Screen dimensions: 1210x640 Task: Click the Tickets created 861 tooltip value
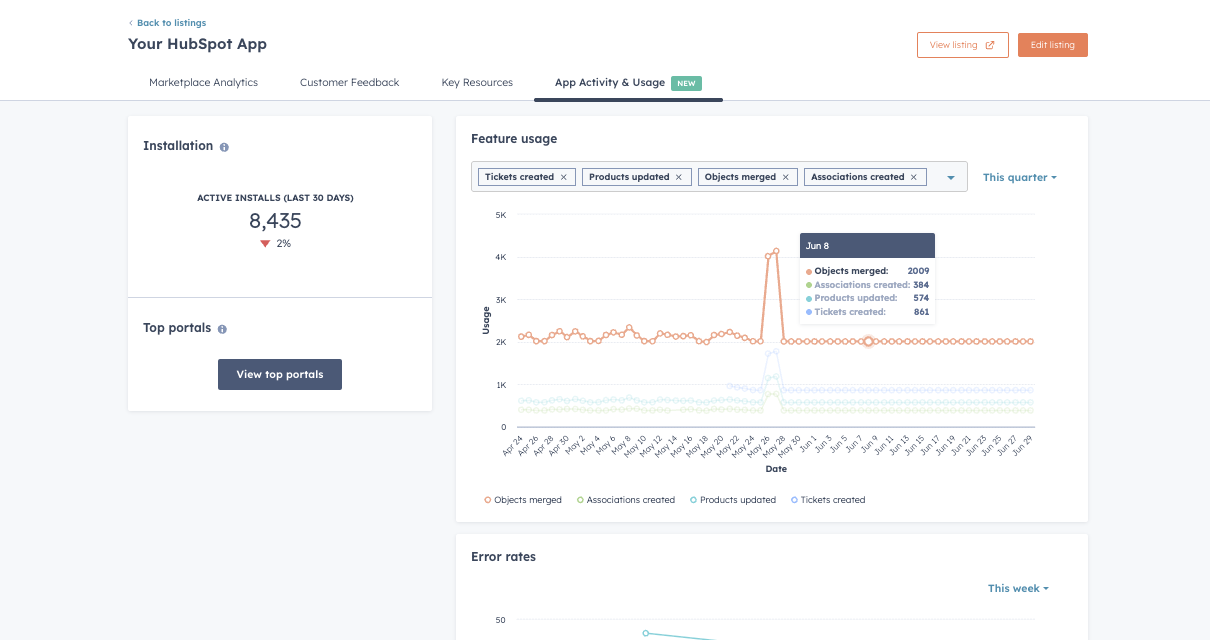coord(921,312)
